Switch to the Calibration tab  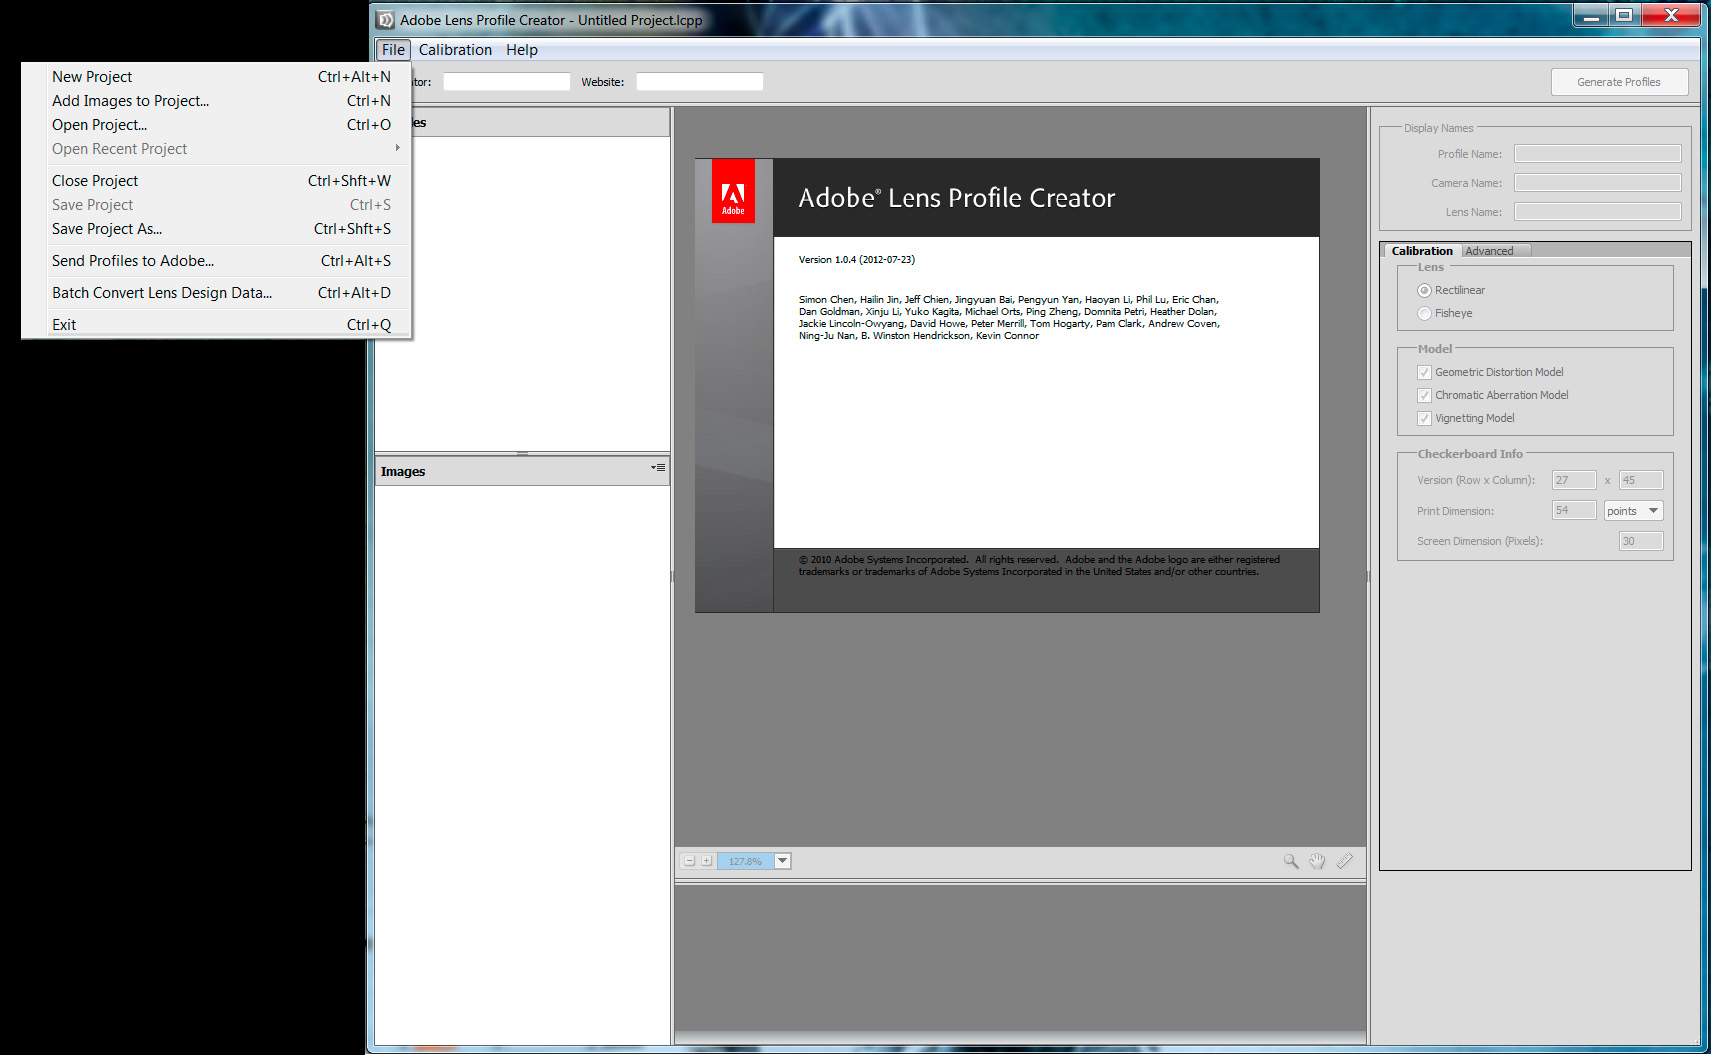[1421, 251]
